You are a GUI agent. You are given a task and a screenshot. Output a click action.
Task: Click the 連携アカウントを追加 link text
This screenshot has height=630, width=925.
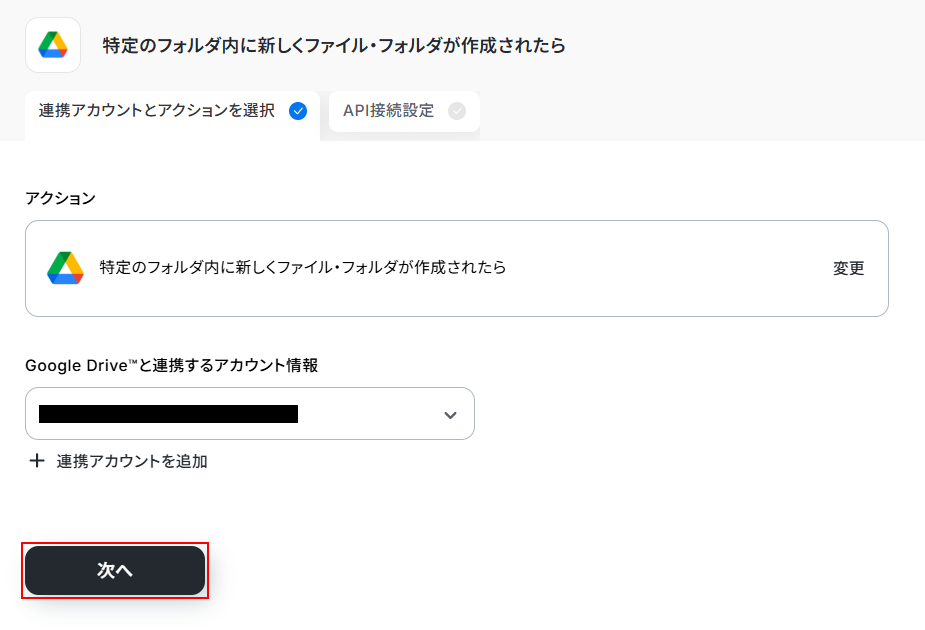coord(132,461)
